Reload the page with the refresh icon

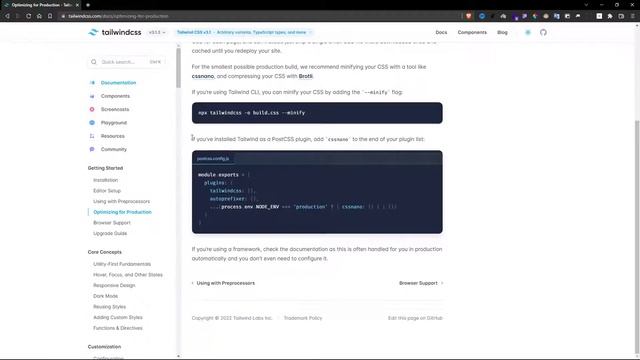click(29, 16)
